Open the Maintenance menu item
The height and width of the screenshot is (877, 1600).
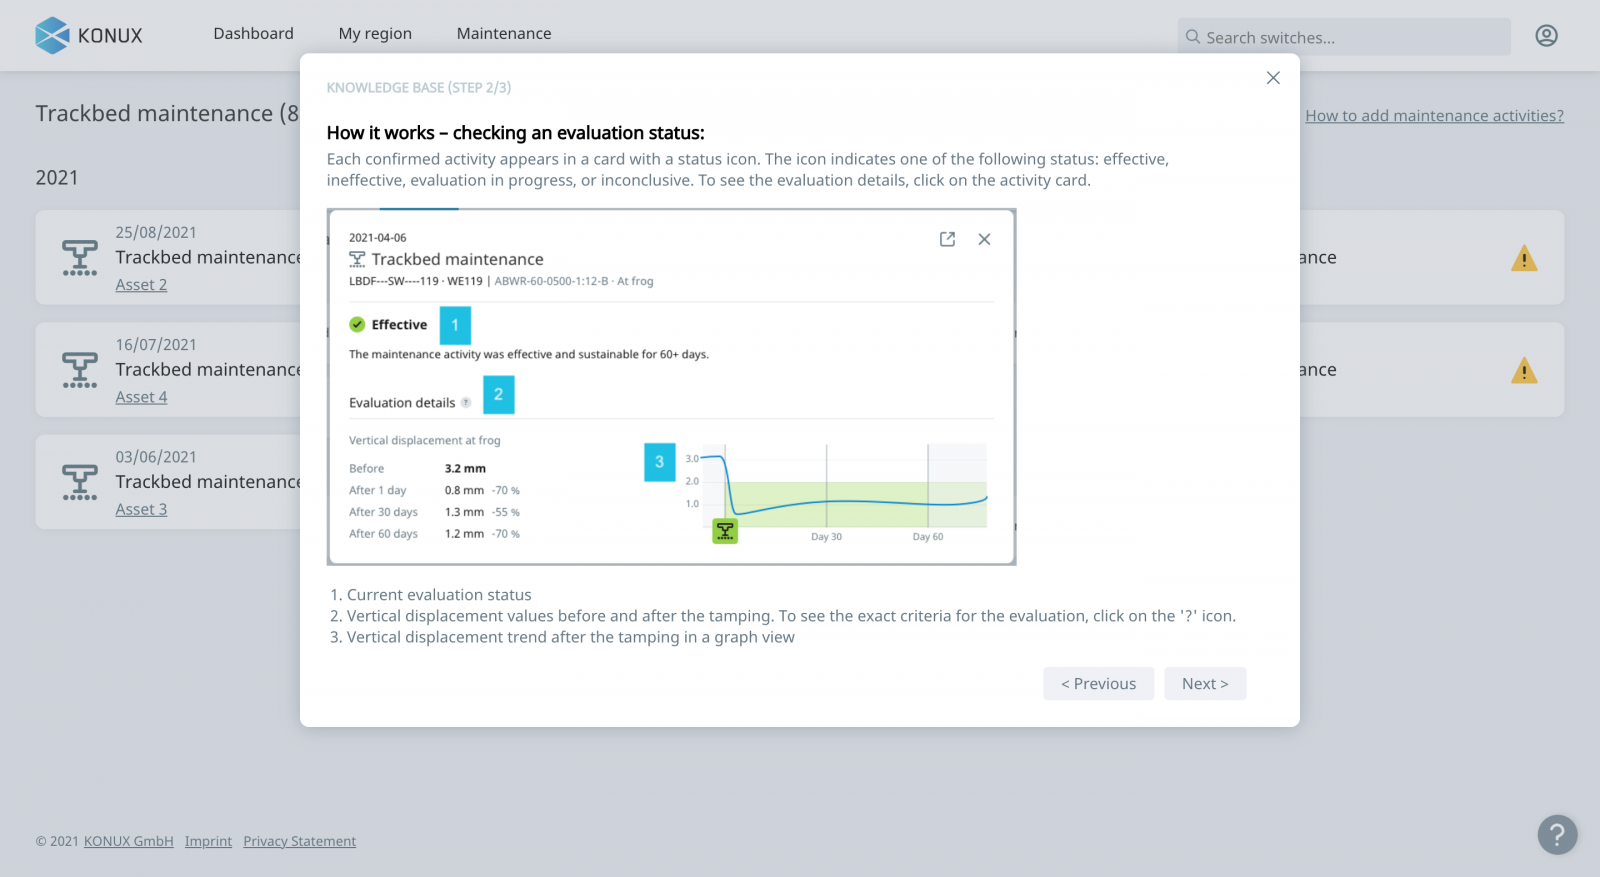point(504,34)
